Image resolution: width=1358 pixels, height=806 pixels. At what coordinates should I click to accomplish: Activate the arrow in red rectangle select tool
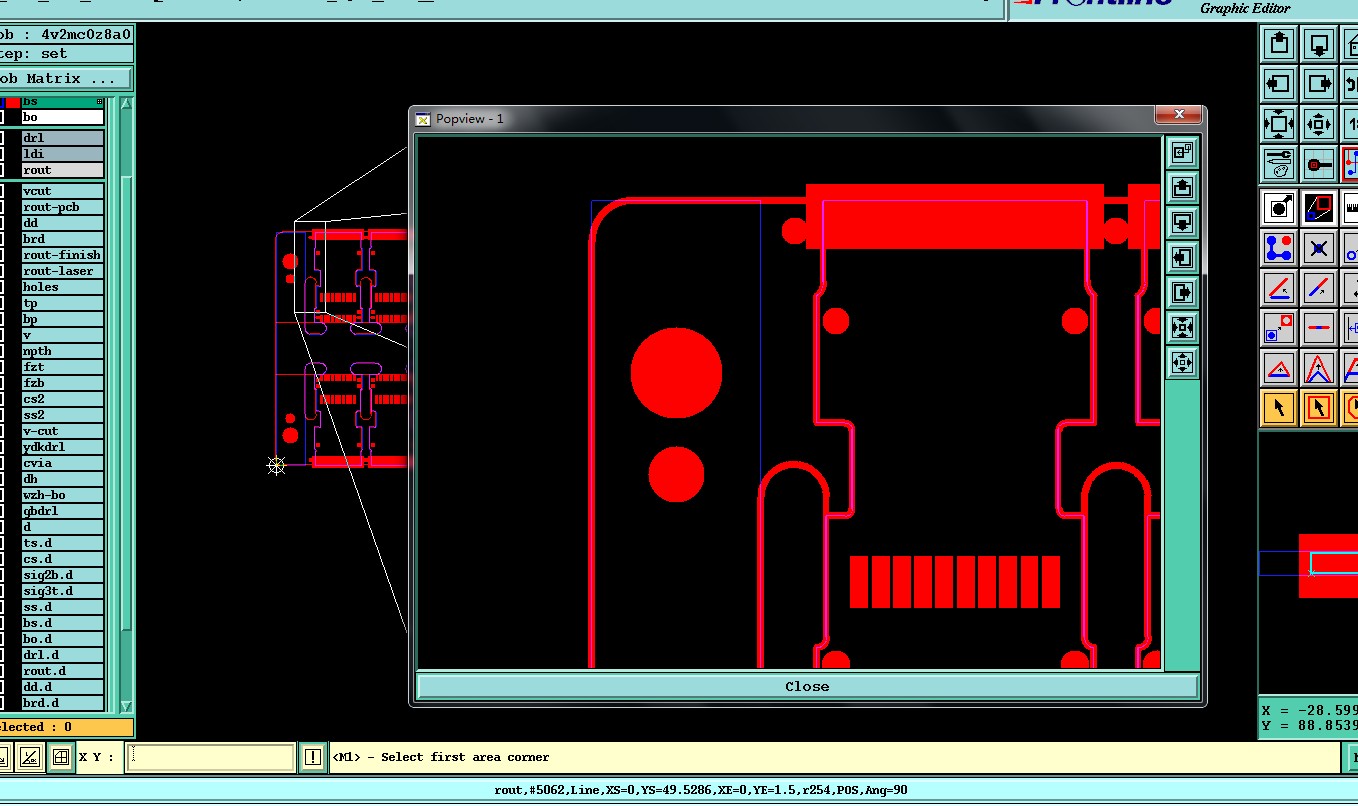click(x=1319, y=408)
